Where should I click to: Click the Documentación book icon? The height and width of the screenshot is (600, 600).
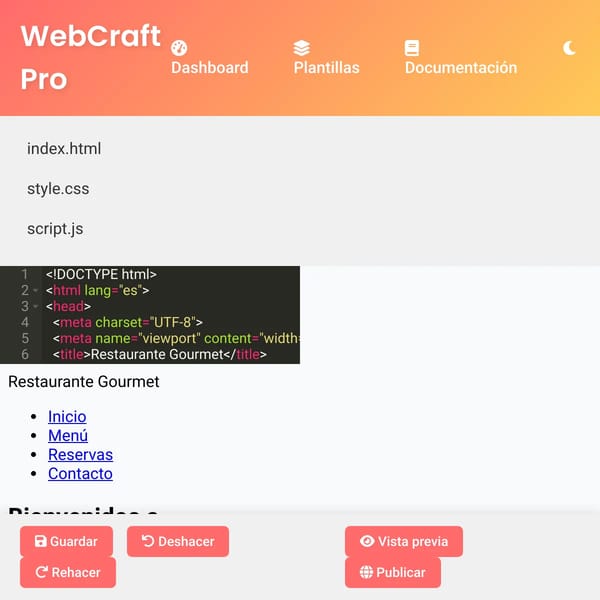click(412, 48)
